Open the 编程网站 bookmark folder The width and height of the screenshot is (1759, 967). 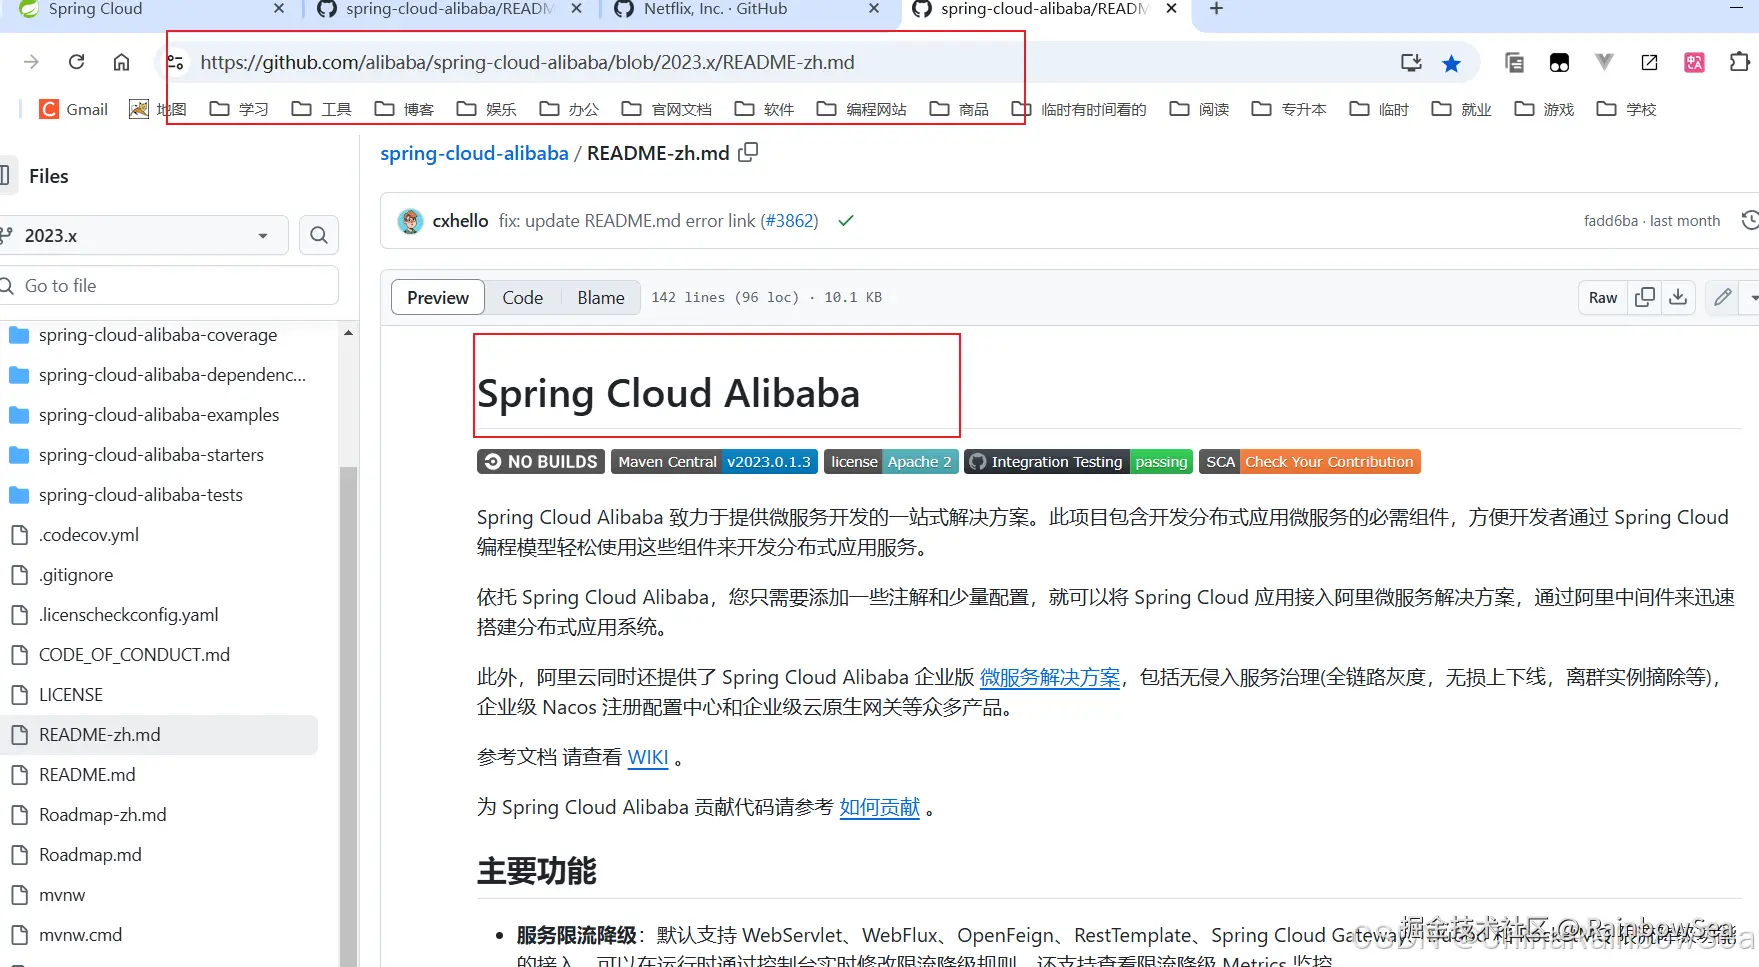tap(861, 109)
